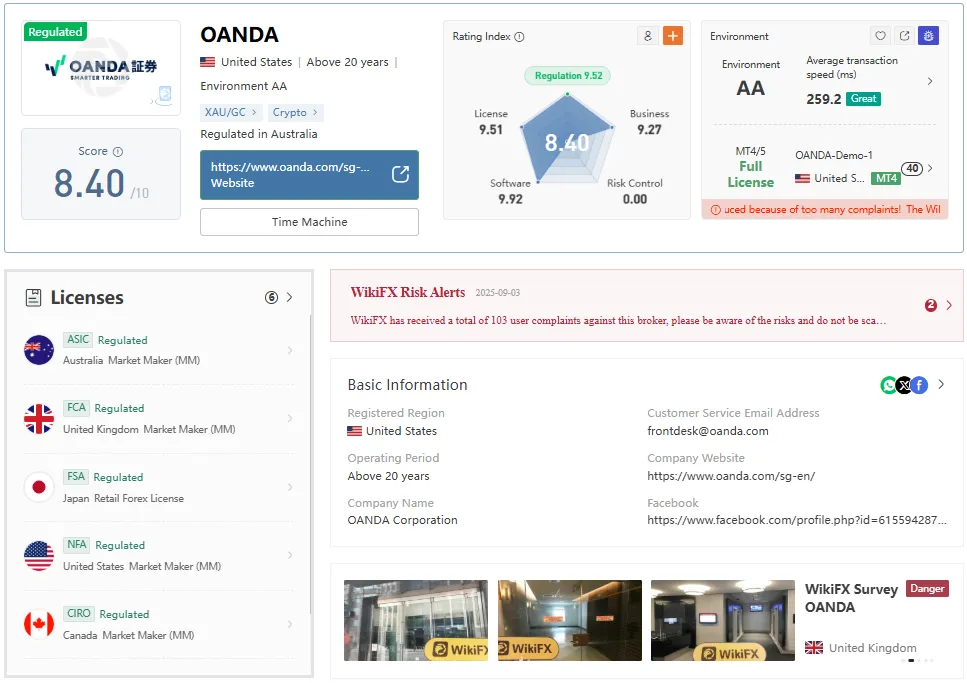Open company website link in Basic Information
This screenshot has width=967, height=683.
click(731, 476)
